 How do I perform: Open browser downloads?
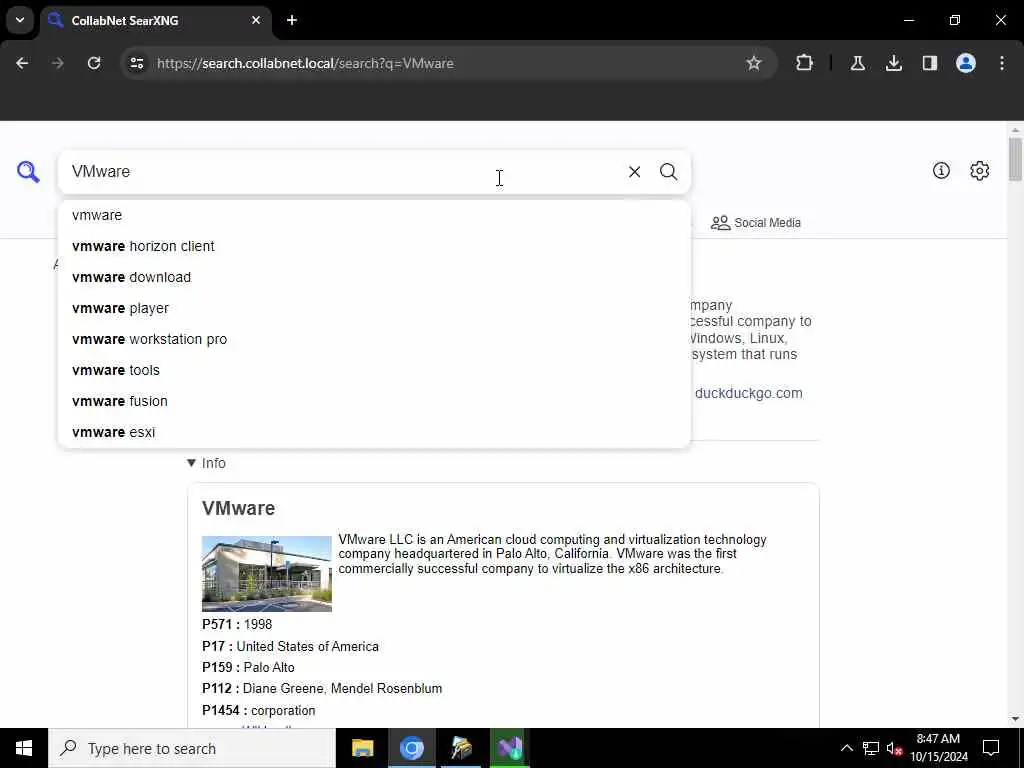coord(893,63)
